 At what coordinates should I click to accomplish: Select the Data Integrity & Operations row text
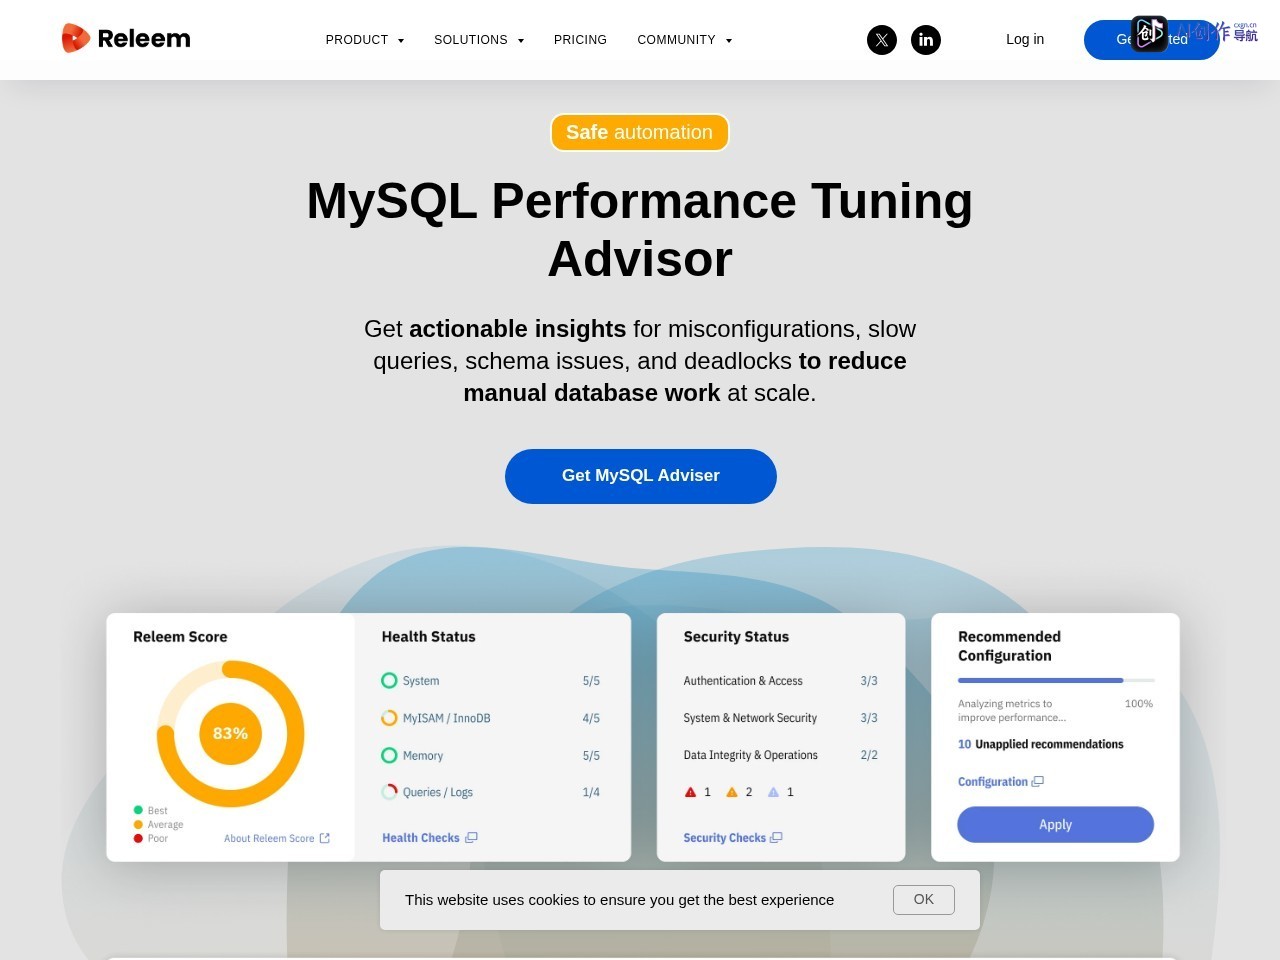tap(750, 755)
